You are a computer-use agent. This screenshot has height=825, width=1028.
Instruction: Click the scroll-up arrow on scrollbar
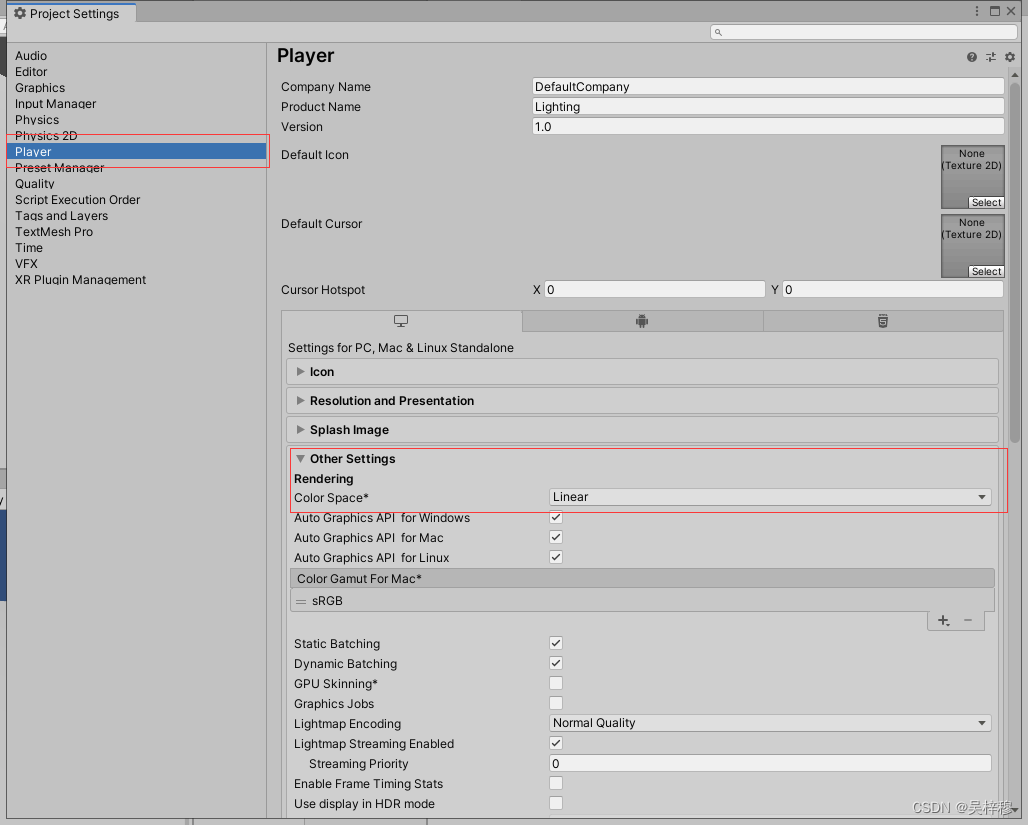coord(1014,75)
